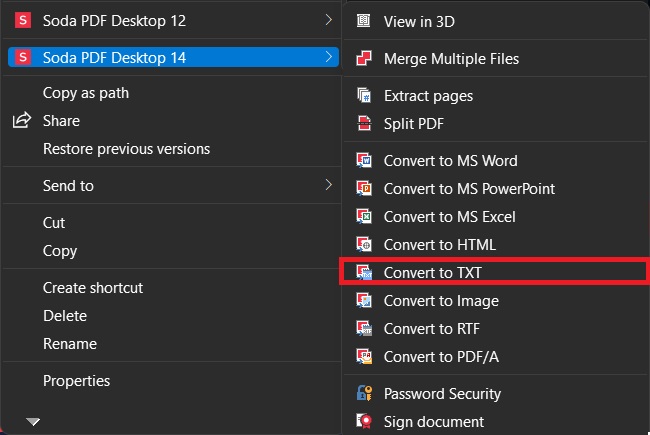This screenshot has width=650, height=435.
Task: Click the Extract pages icon
Action: click(364, 95)
